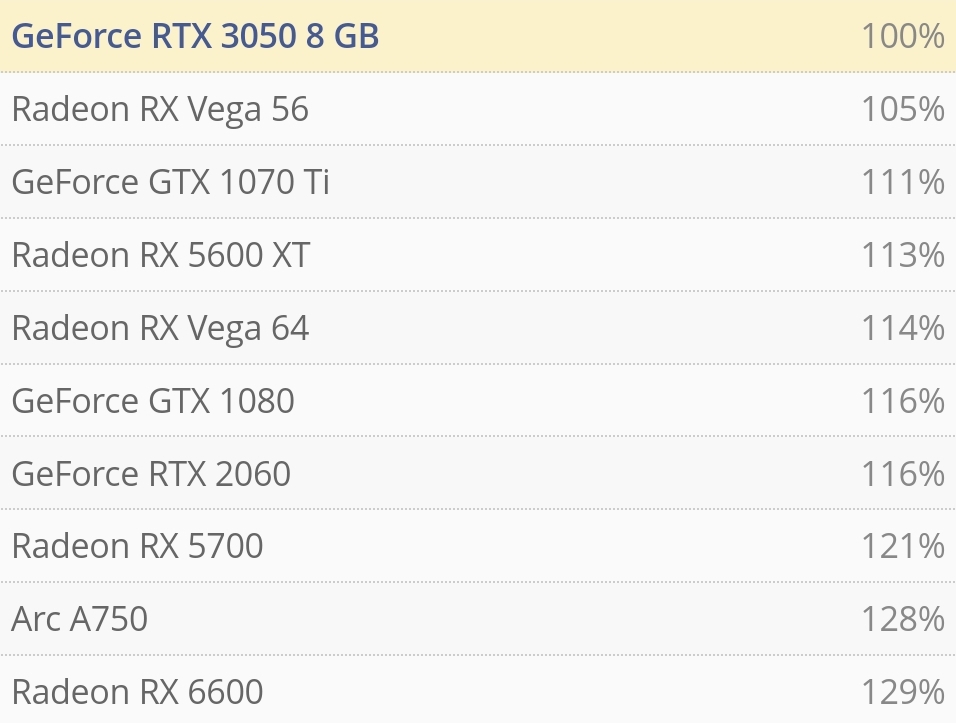Screen dimensions: 956x723
Task: Open the GeForce GTX 1080 link
Action: 153,401
